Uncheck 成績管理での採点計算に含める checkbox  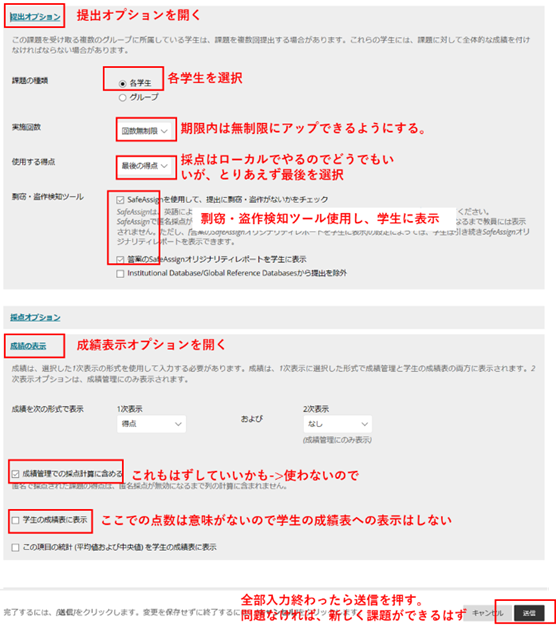tap(15, 474)
